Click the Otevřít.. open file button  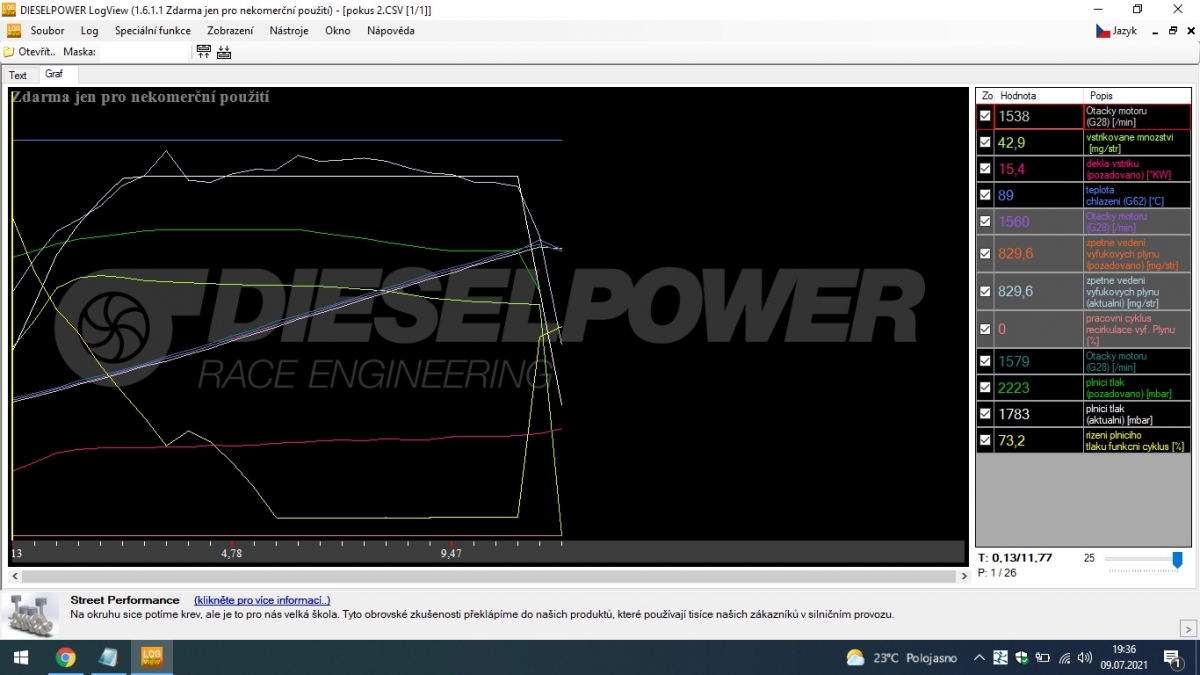coord(30,52)
